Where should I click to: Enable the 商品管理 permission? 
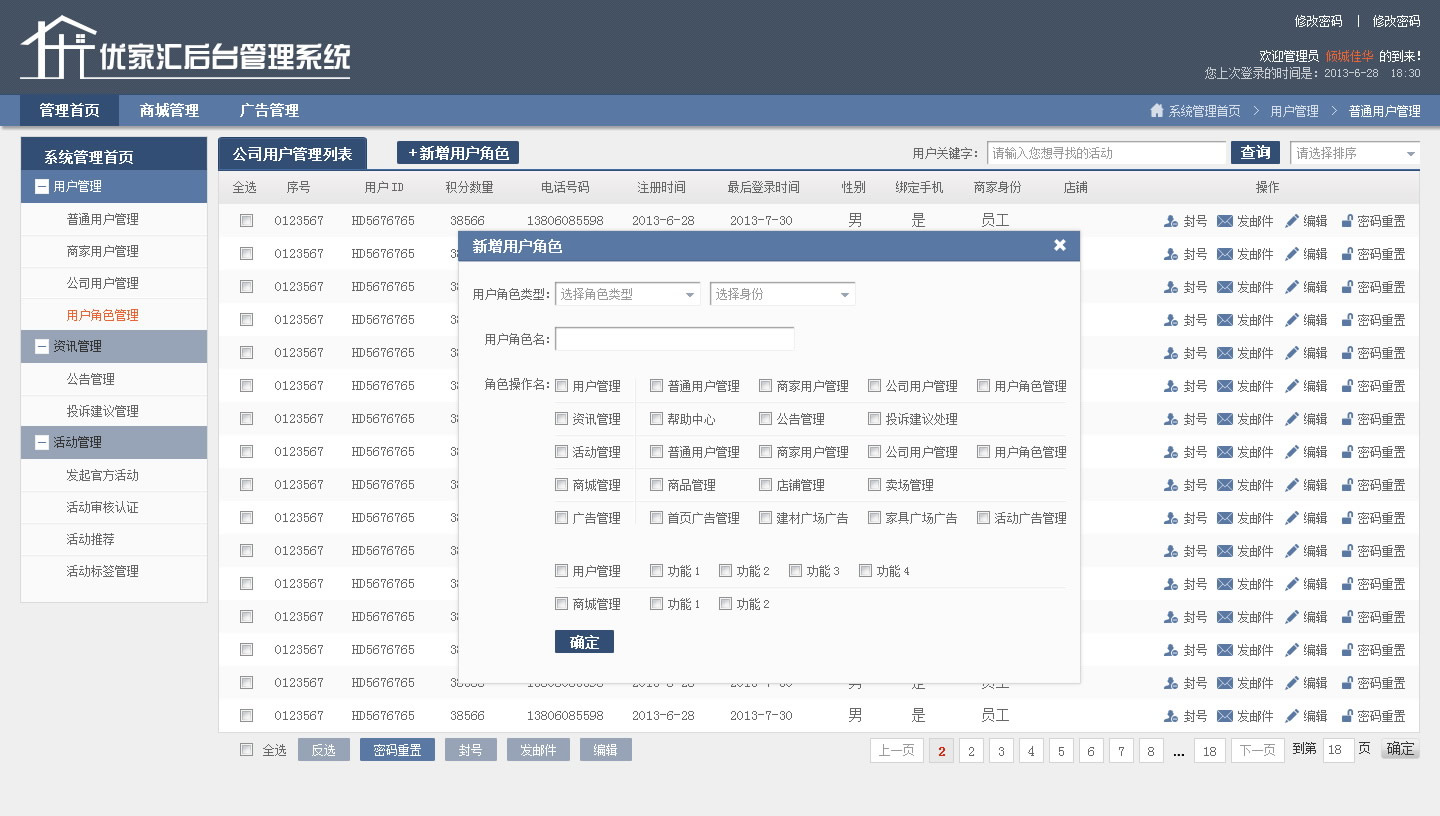(657, 485)
